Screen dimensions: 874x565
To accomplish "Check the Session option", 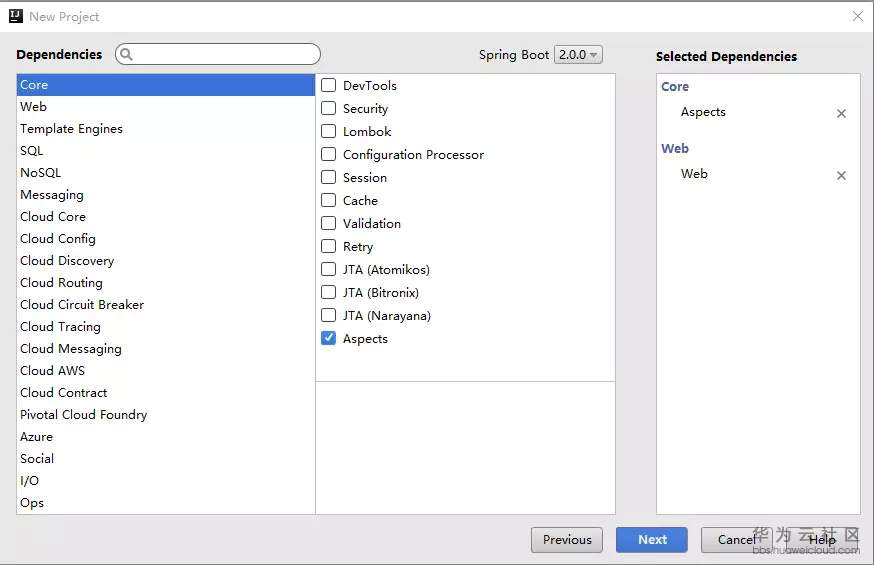I will [x=328, y=177].
